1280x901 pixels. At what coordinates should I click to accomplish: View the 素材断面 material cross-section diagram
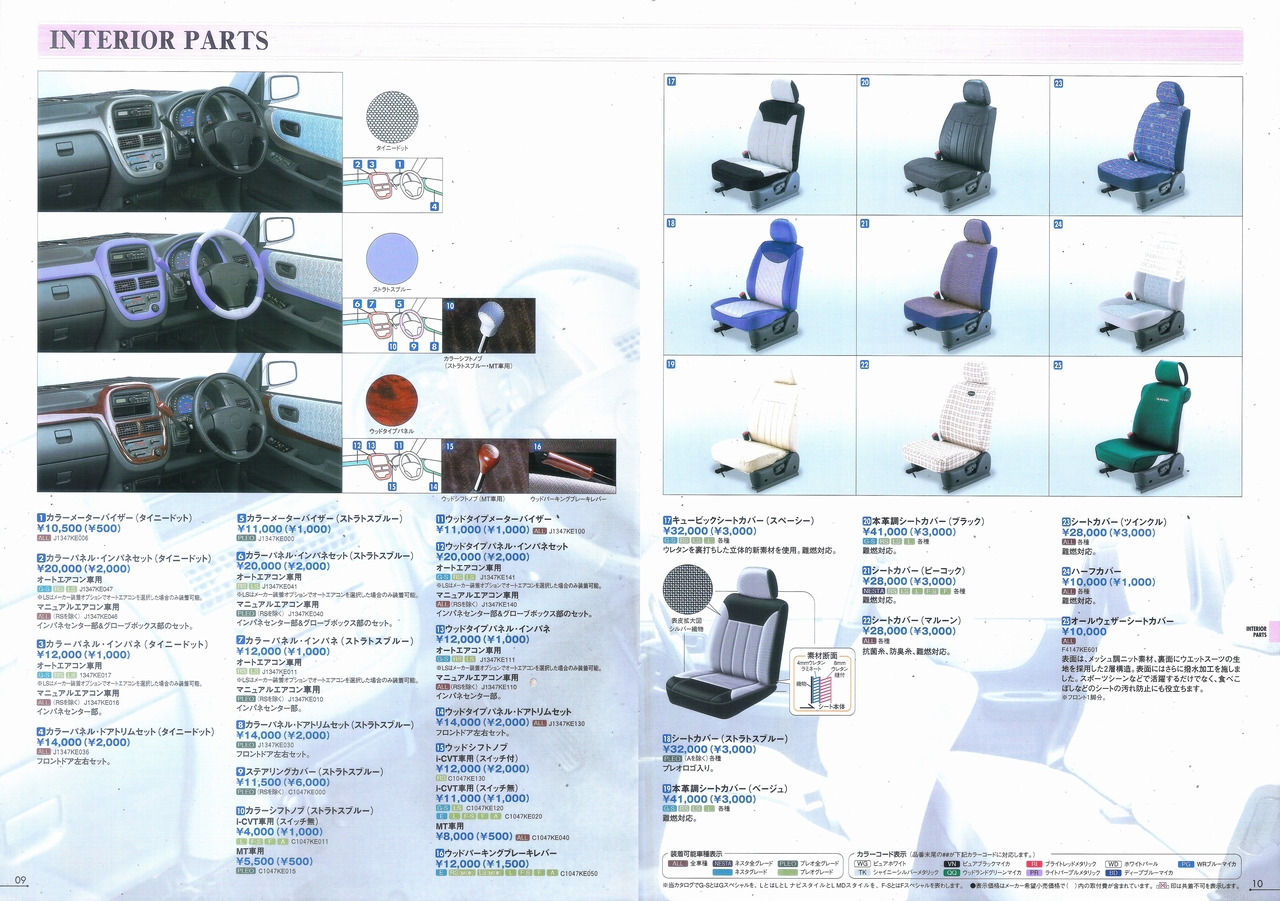[x=821, y=680]
